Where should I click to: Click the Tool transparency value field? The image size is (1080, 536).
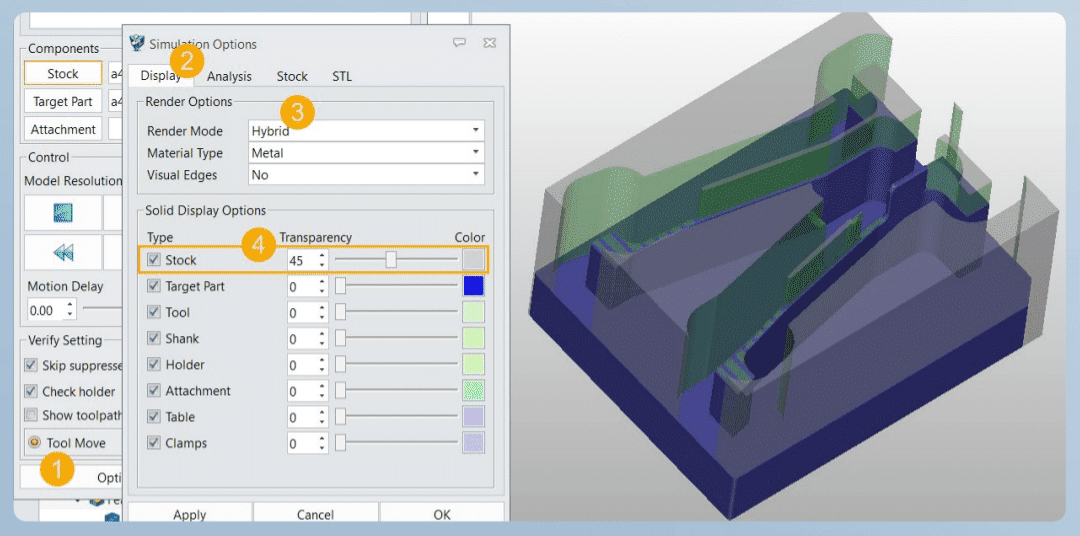point(307,313)
